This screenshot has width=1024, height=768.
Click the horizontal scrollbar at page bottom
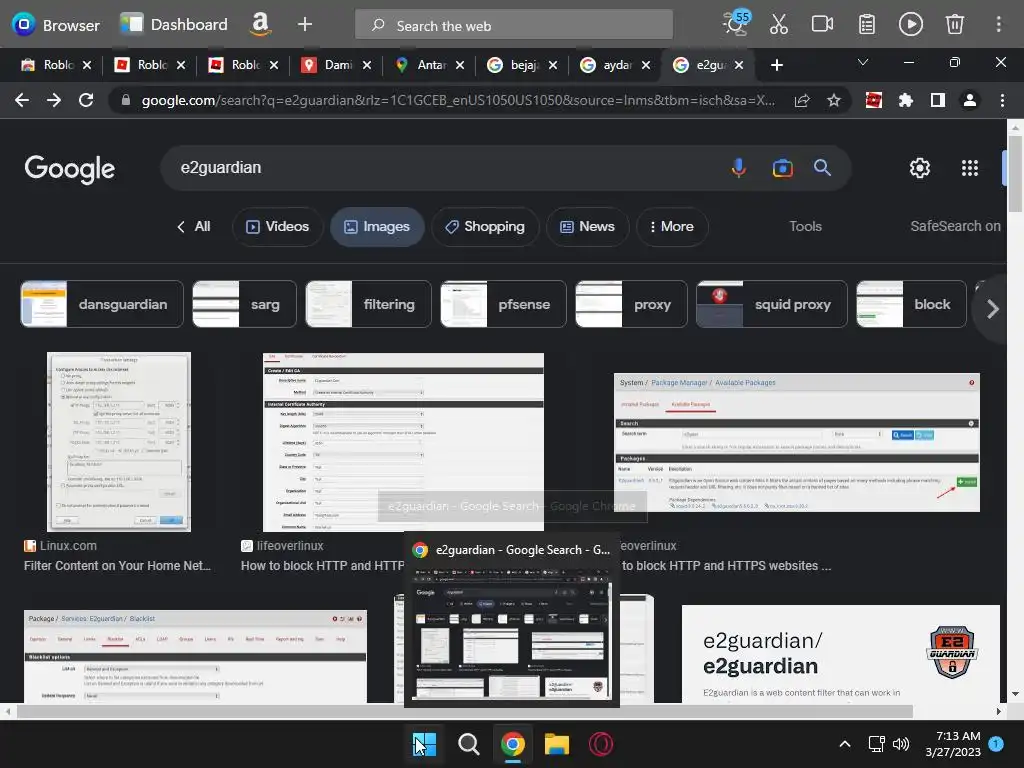[x=464, y=711]
